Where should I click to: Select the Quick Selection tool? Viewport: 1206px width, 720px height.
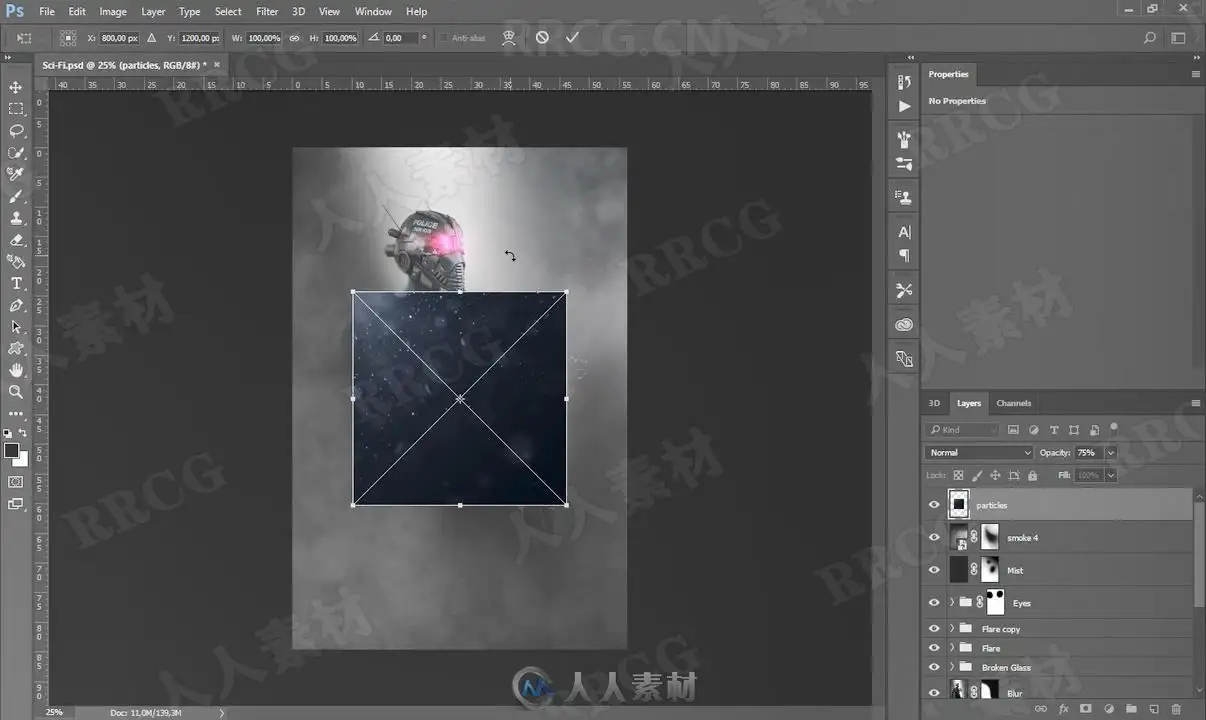click(16, 153)
